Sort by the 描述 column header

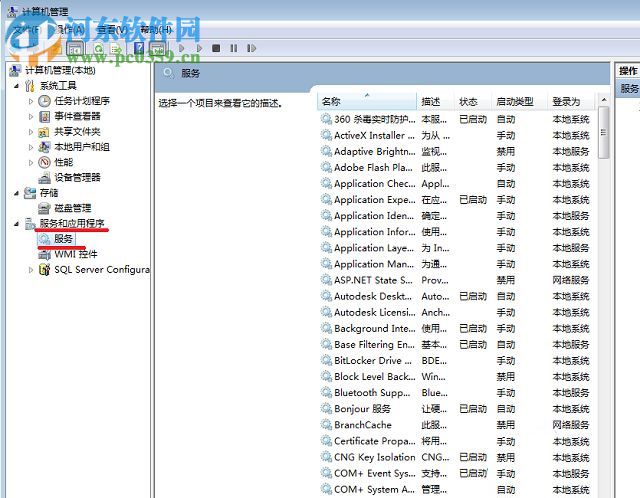pos(435,101)
